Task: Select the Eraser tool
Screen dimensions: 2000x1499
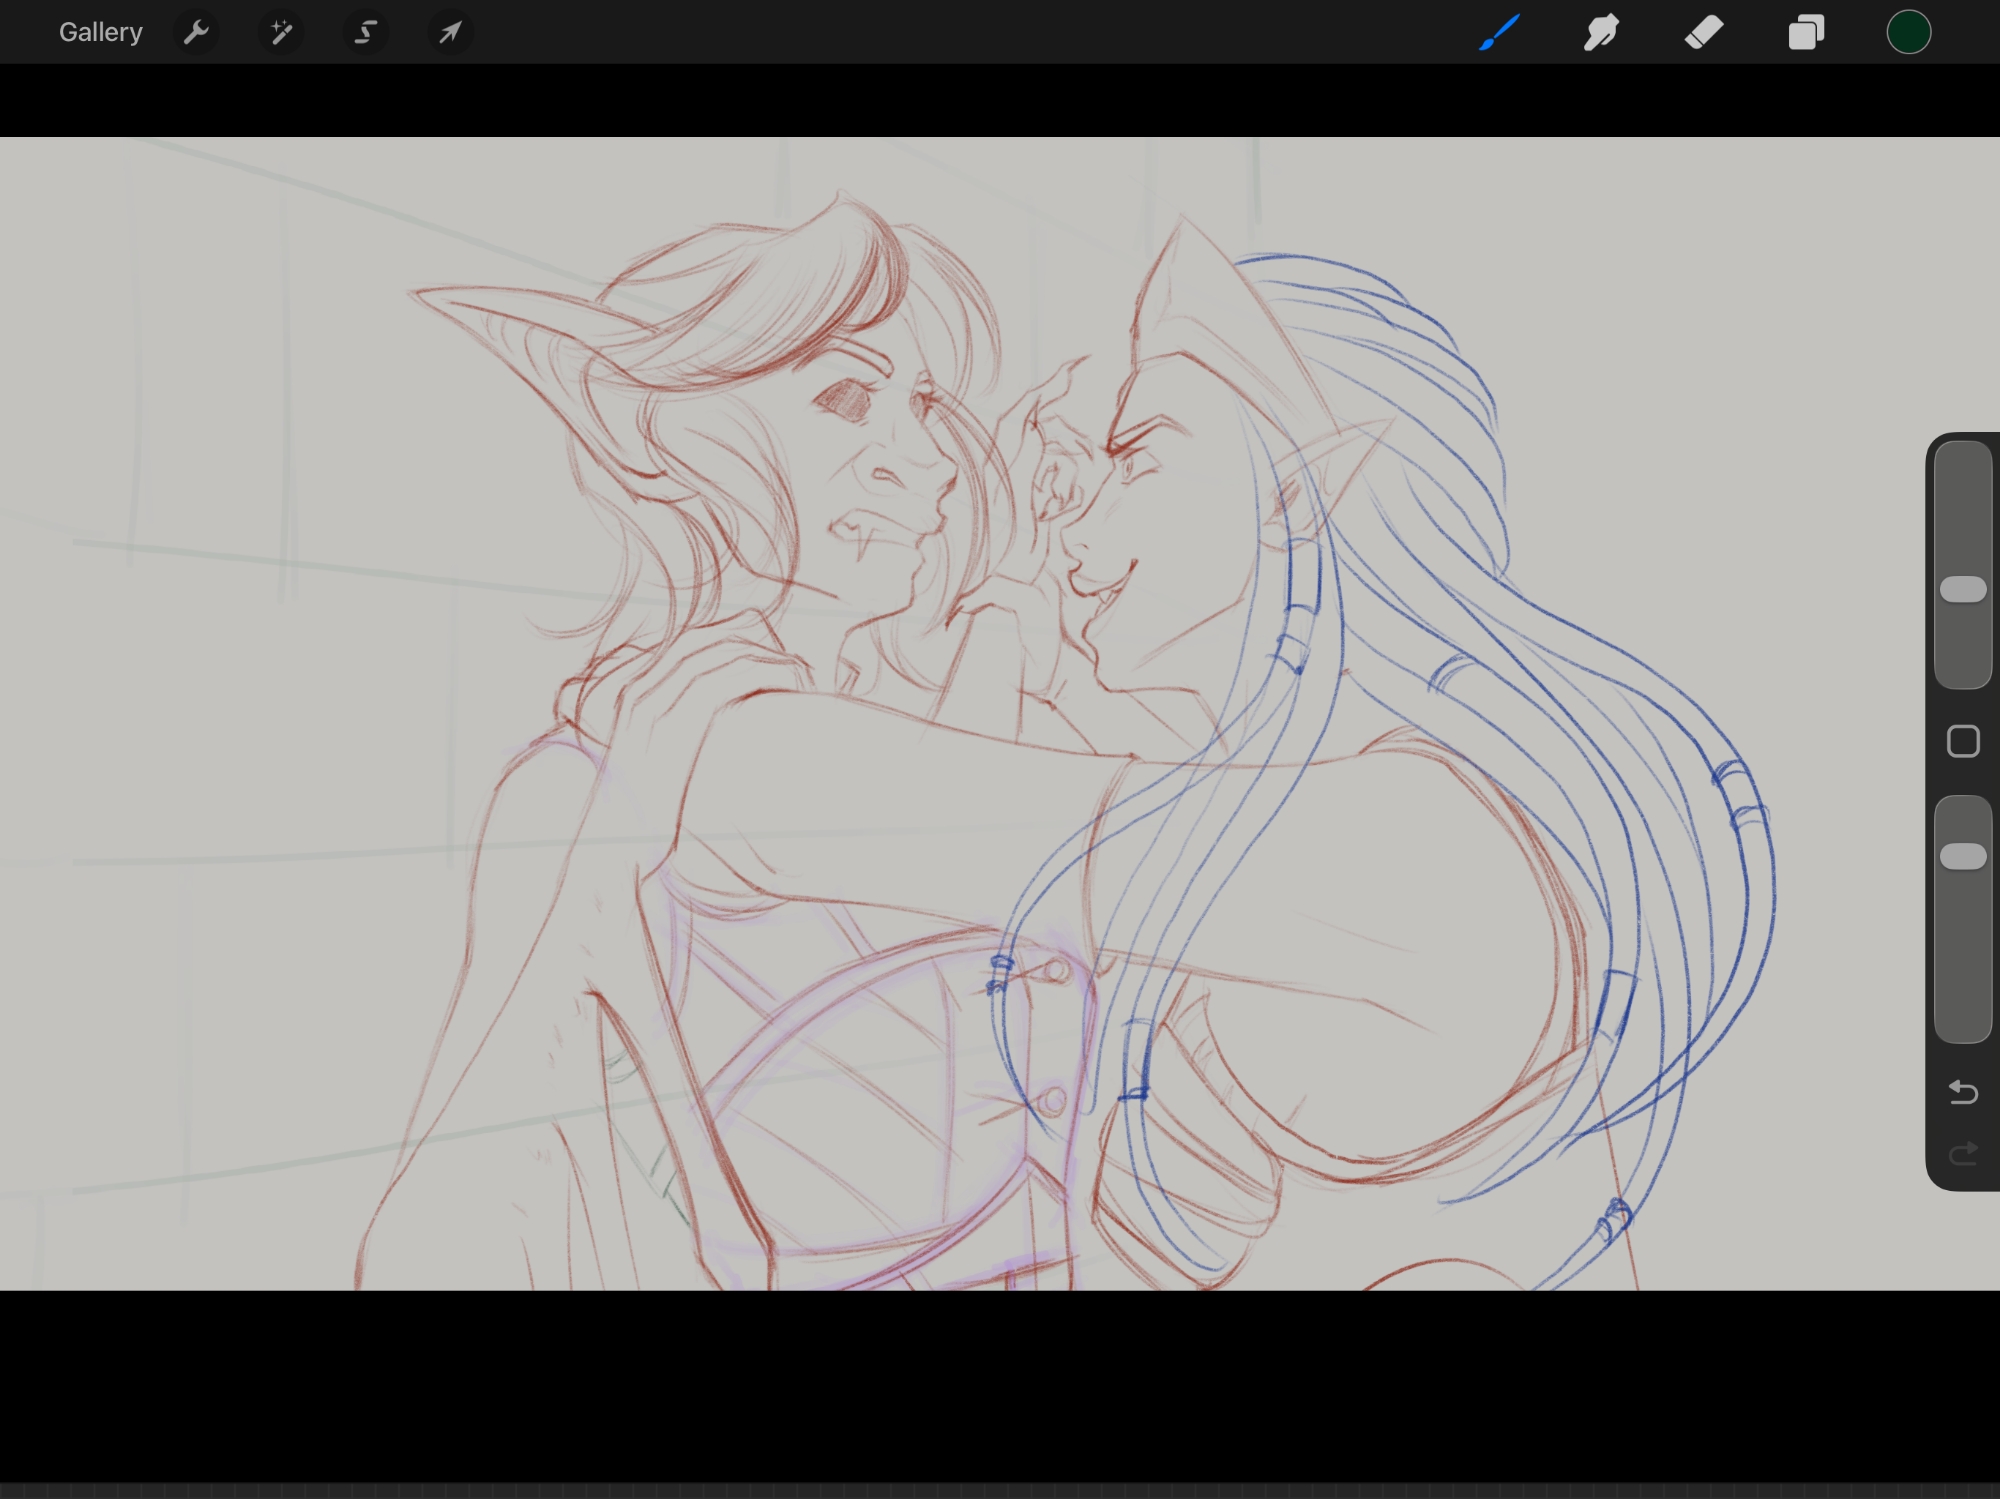Action: [x=1704, y=32]
